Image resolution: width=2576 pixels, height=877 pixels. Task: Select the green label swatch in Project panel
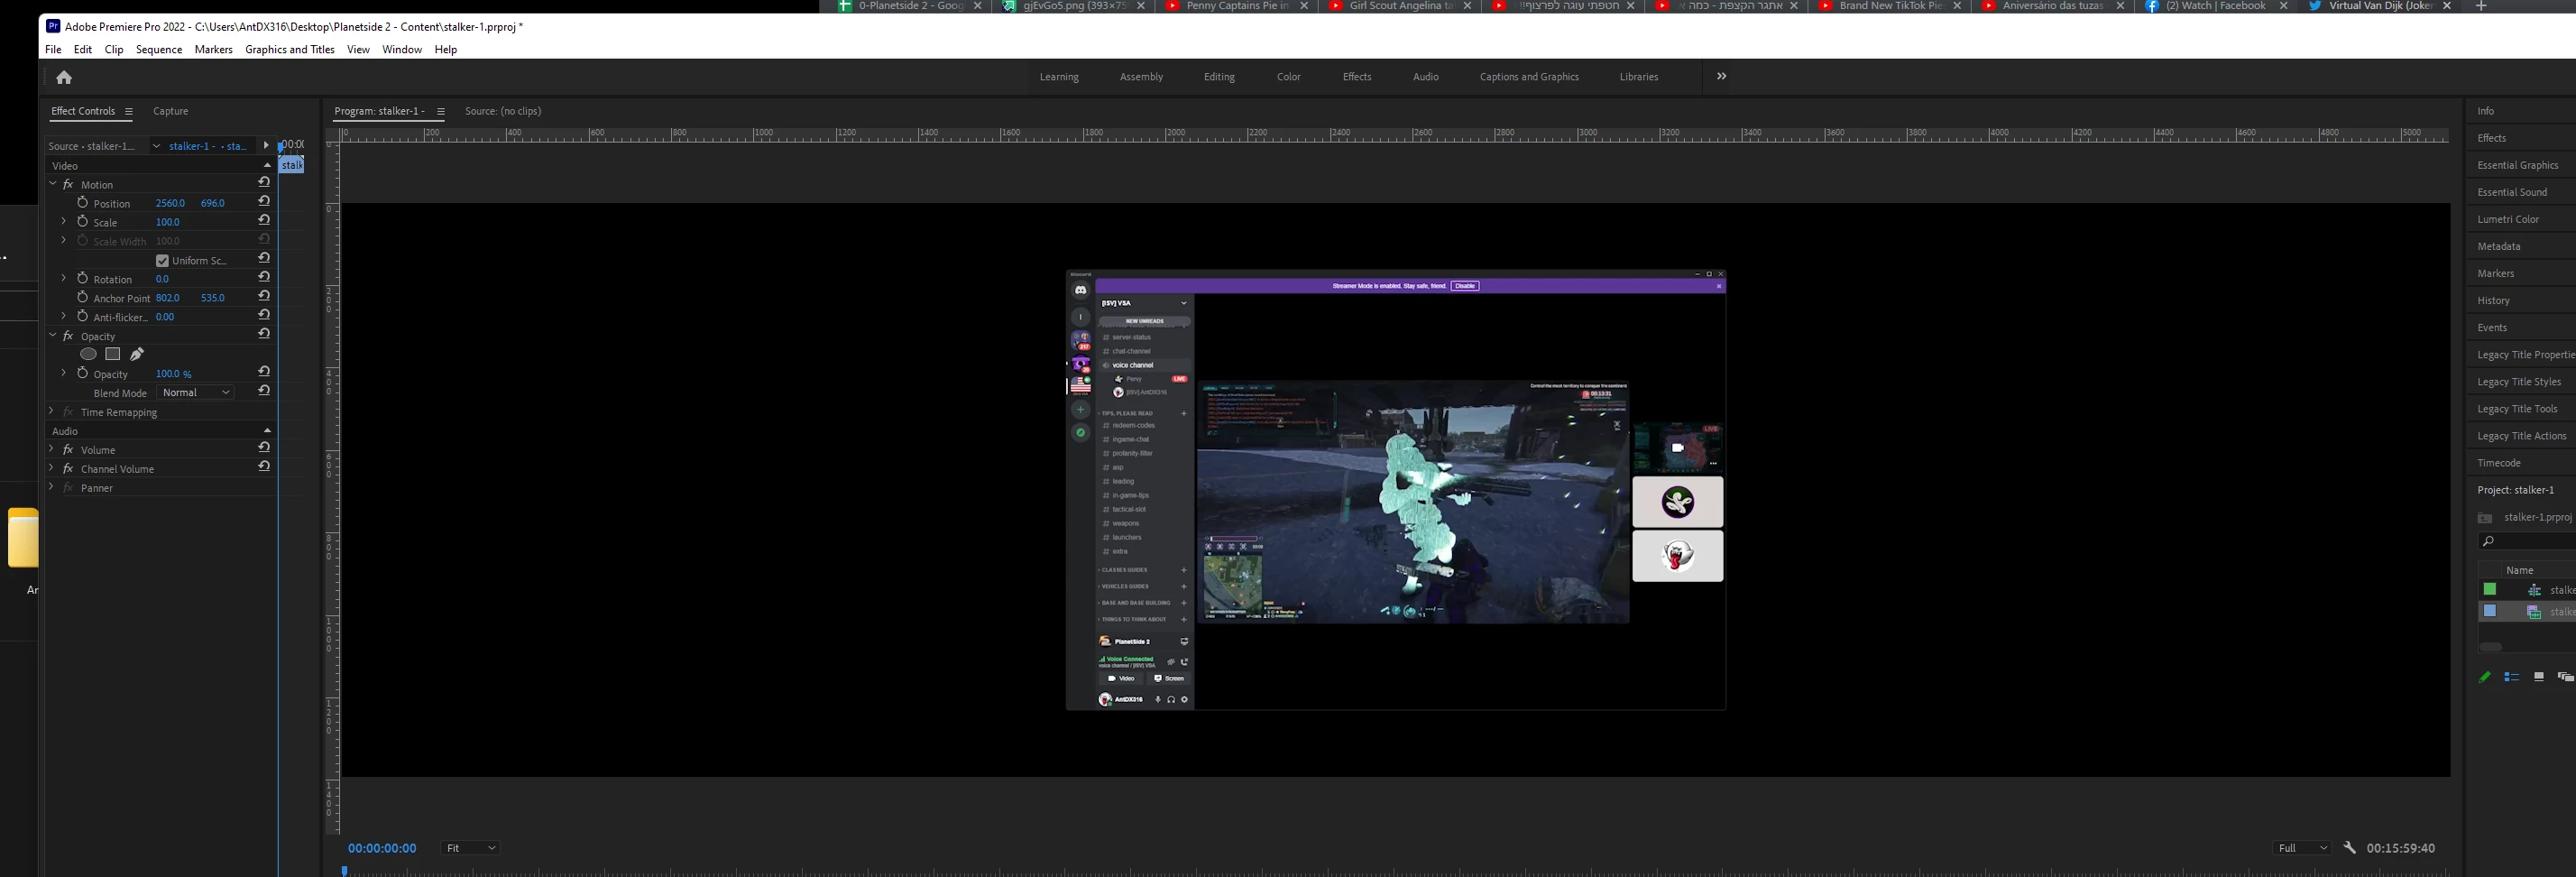coord(2489,590)
